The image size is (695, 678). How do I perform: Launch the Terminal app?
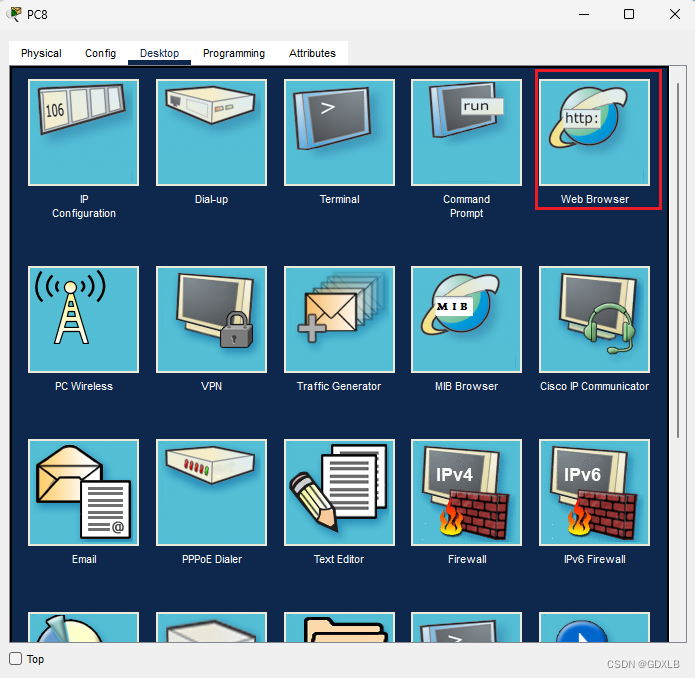pos(339,132)
